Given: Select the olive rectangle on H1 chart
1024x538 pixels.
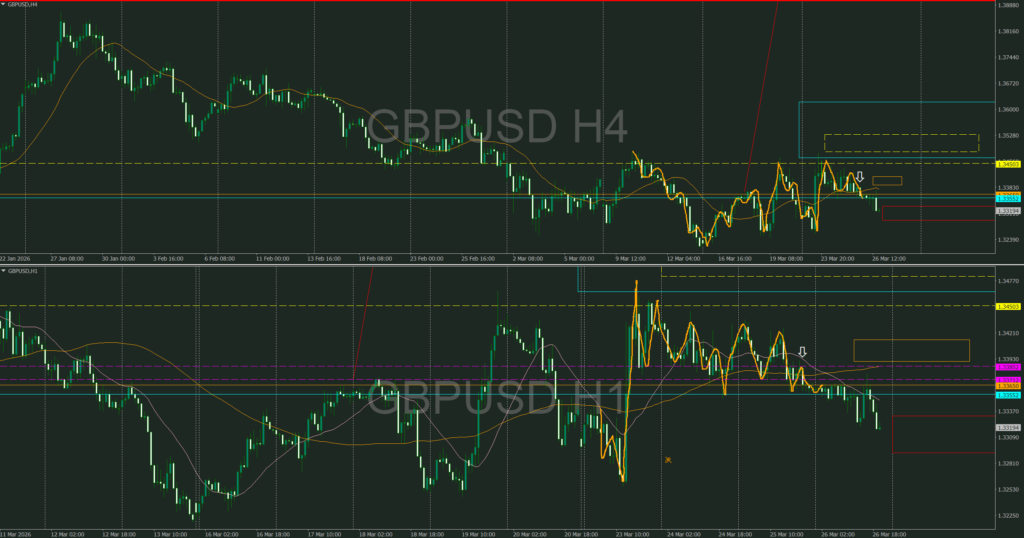Looking at the screenshot, I should [911, 350].
